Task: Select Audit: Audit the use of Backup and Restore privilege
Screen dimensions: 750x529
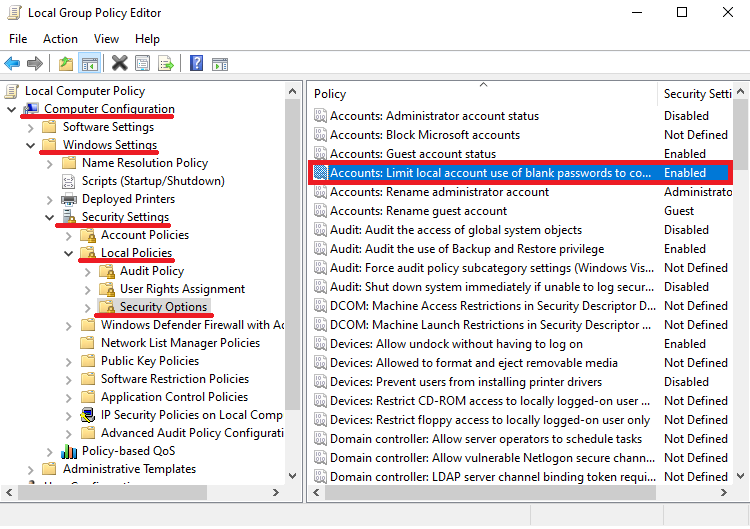Action: coord(467,249)
